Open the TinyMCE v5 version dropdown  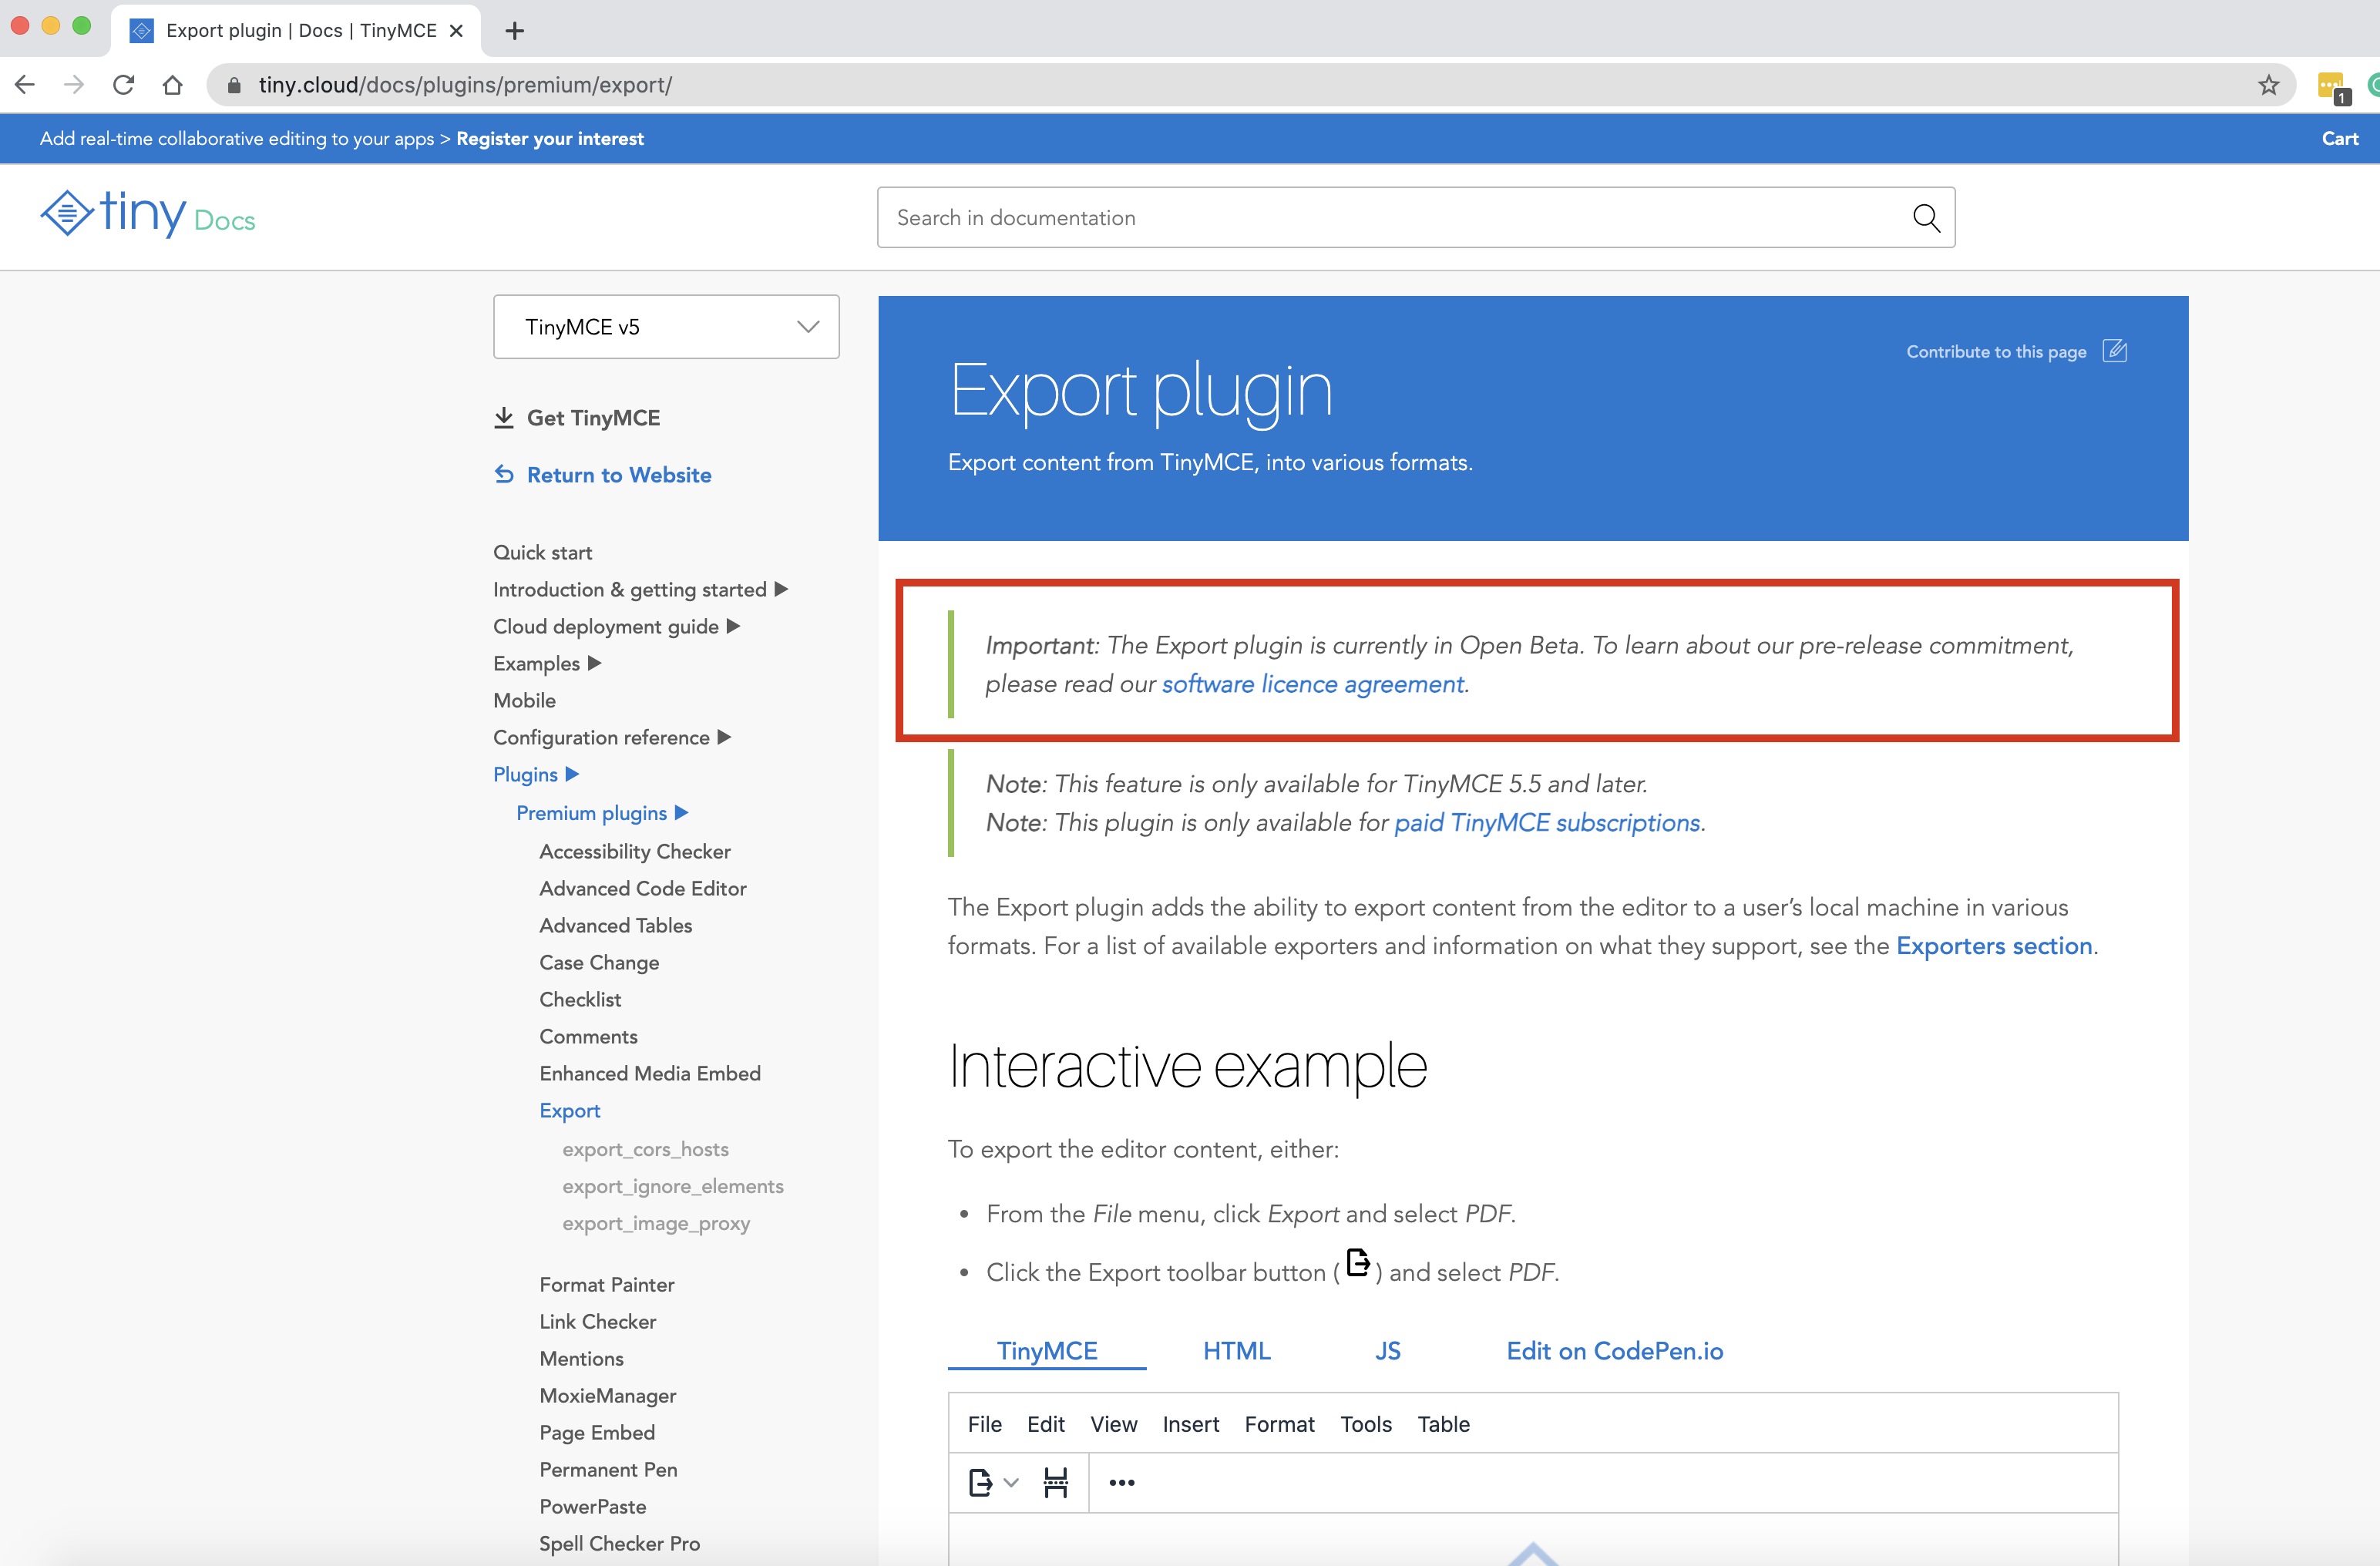[x=666, y=327]
